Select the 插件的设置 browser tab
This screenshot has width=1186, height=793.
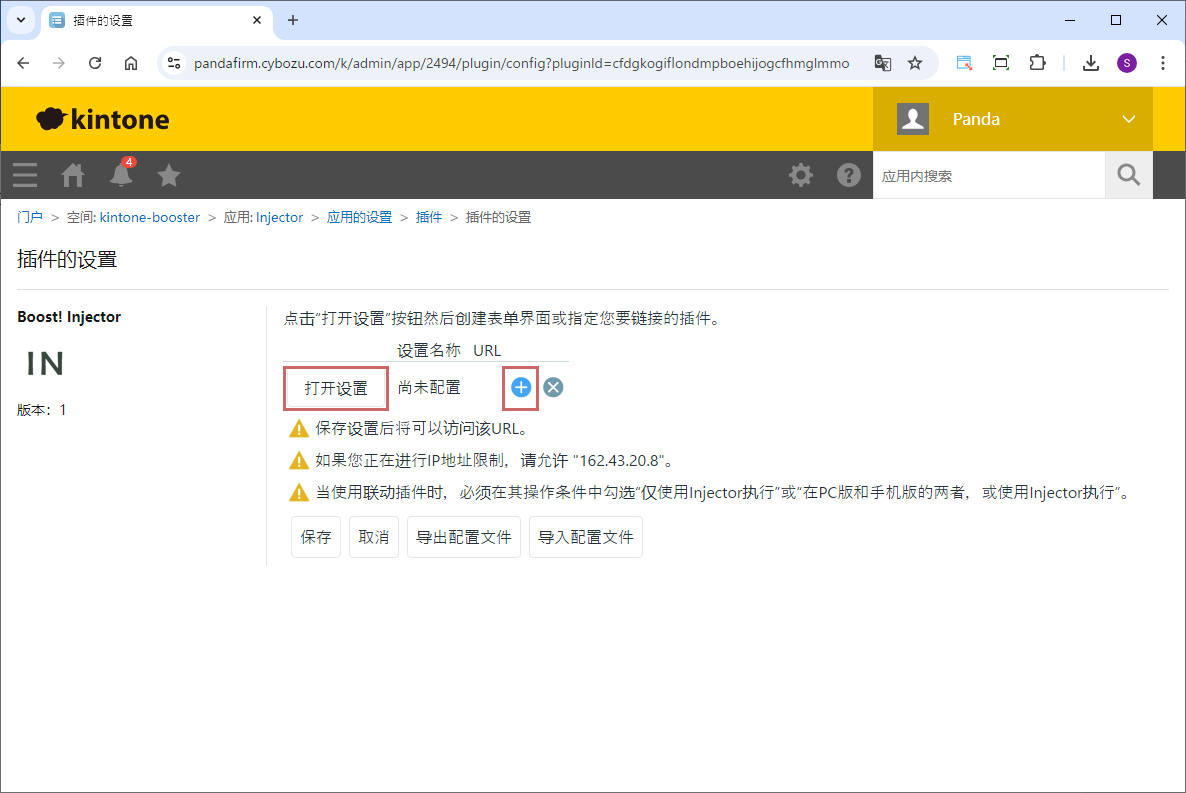point(150,20)
